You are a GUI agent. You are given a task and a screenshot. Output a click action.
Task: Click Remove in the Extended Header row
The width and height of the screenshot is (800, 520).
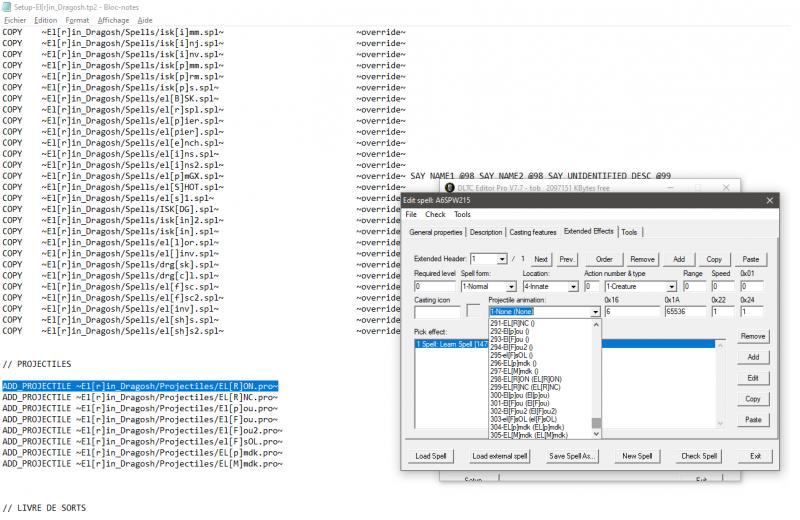[x=642, y=259]
